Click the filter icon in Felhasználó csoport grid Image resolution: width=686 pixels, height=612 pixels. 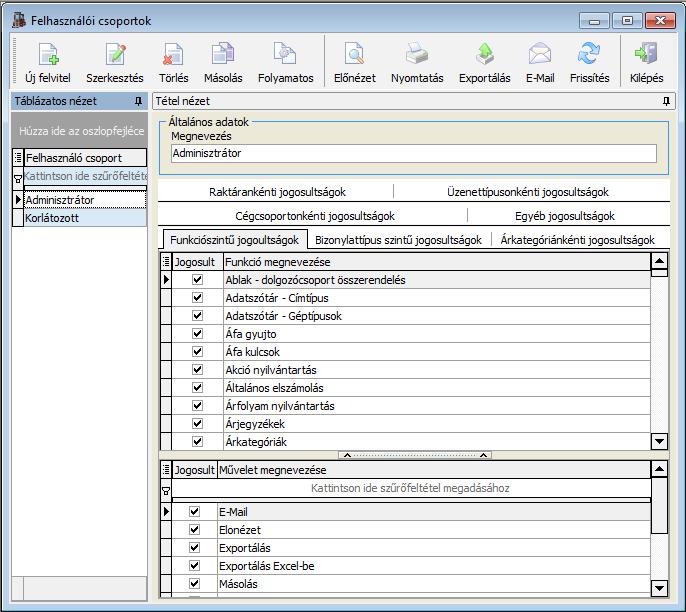(x=18, y=178)
